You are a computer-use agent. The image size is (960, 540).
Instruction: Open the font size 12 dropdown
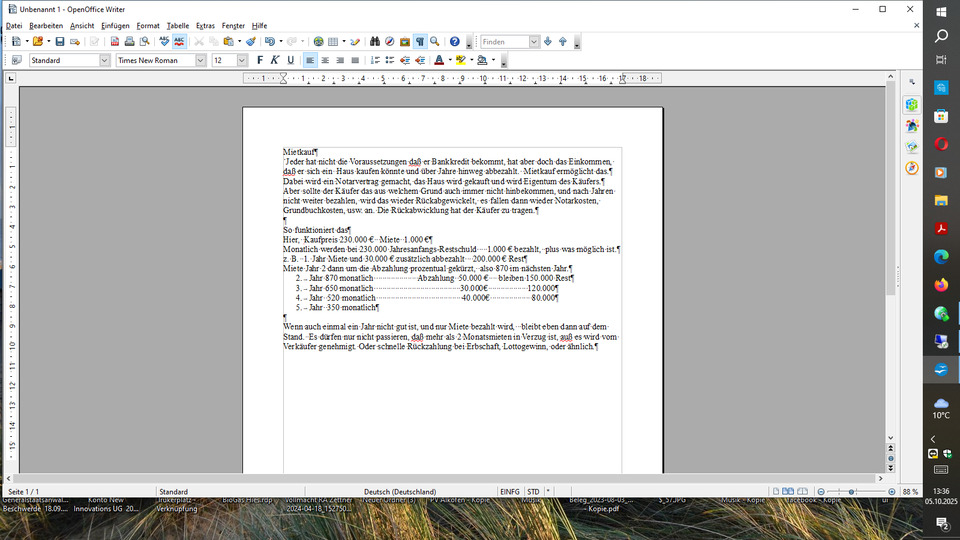[x=242, y=60]
